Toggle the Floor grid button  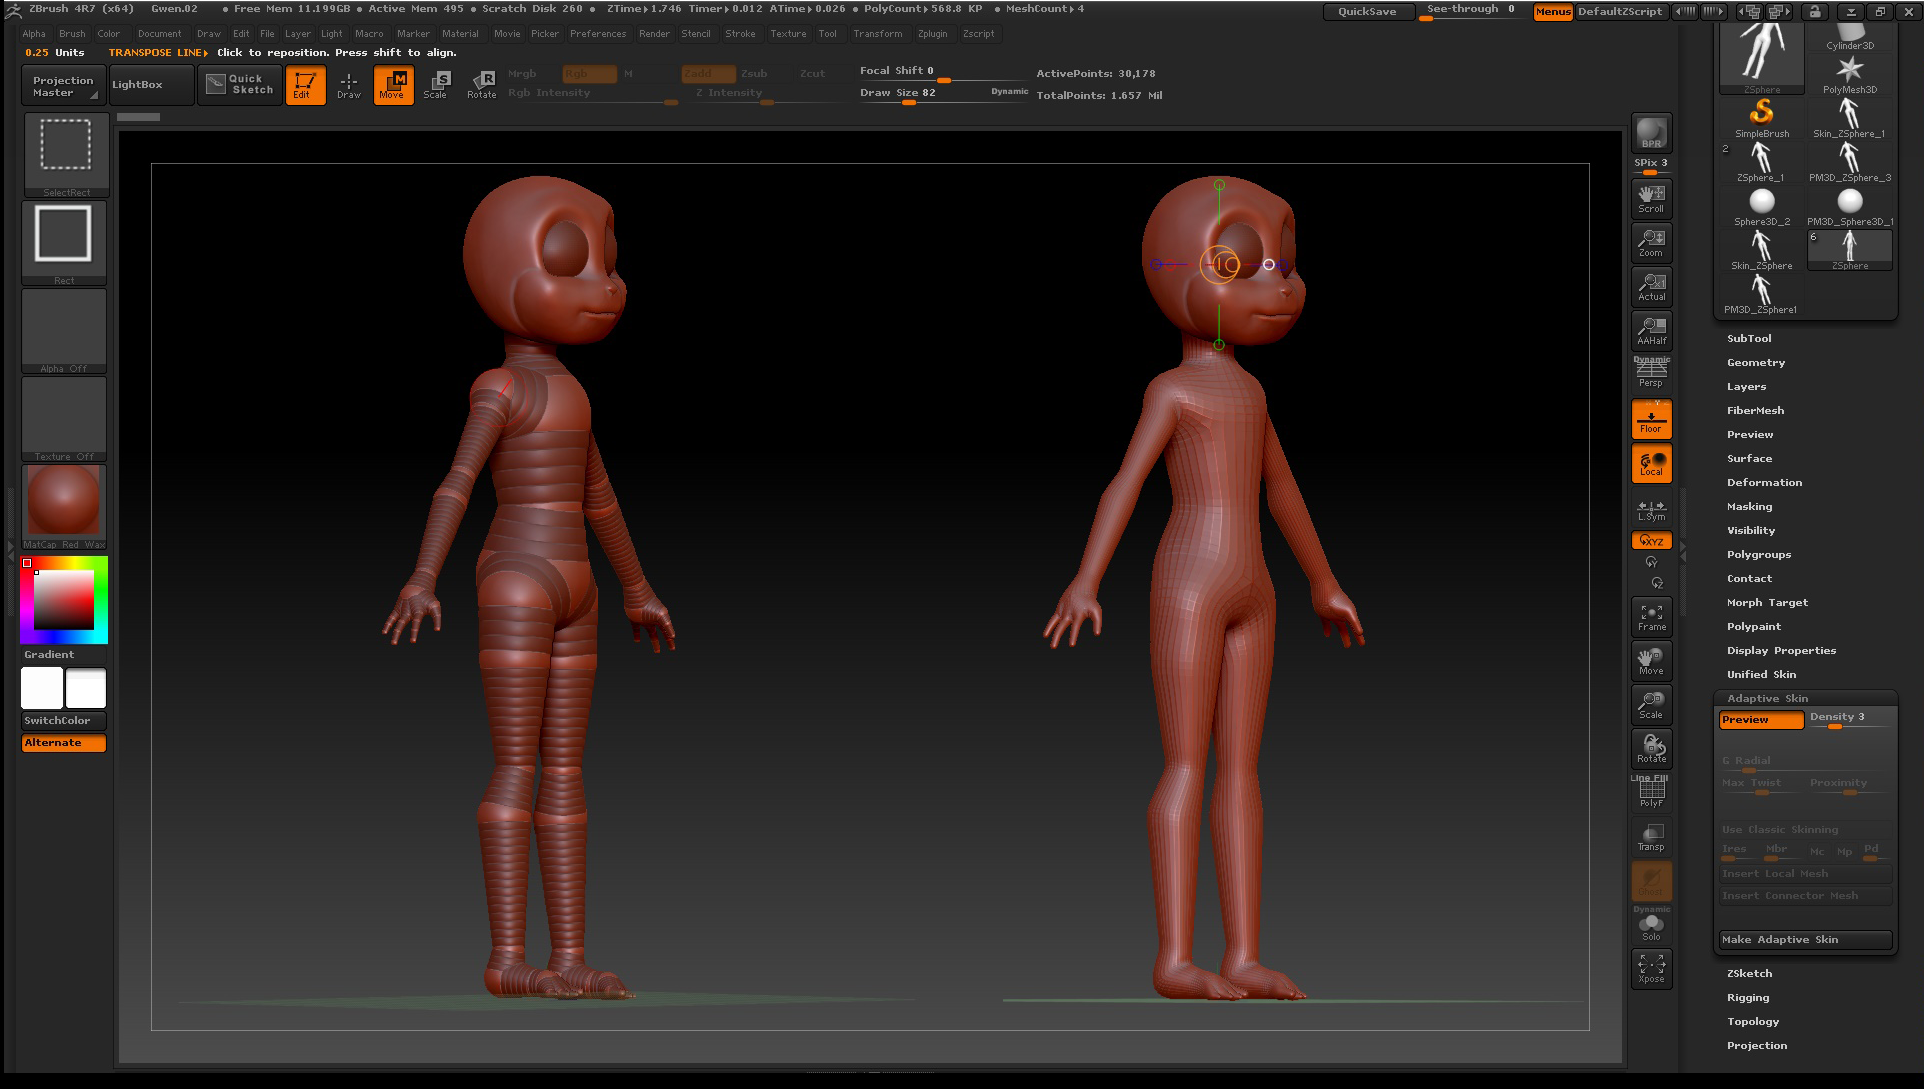1651,420
